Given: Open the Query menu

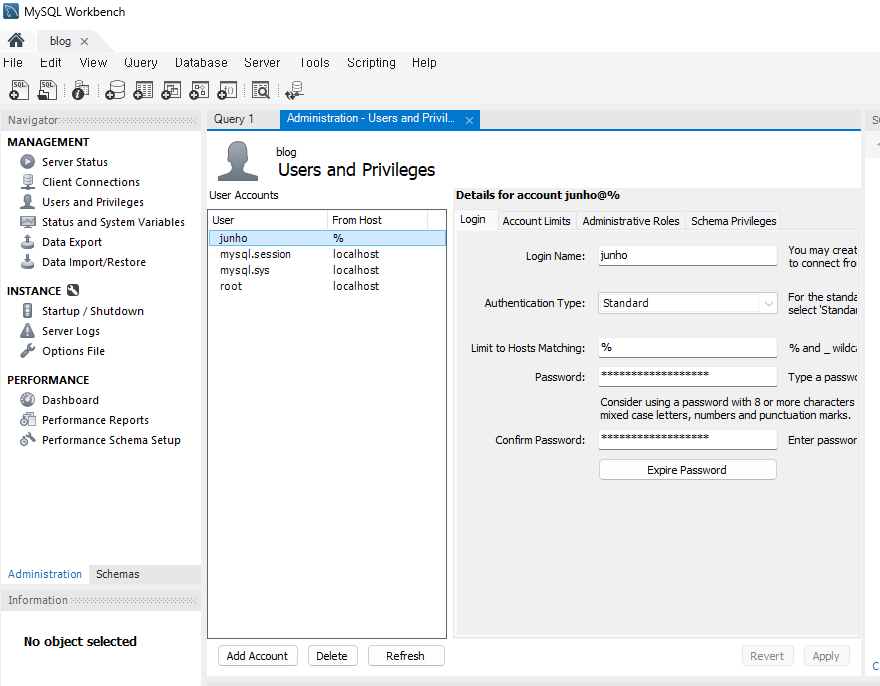Looking at the screenshot, I should point(140,63).
